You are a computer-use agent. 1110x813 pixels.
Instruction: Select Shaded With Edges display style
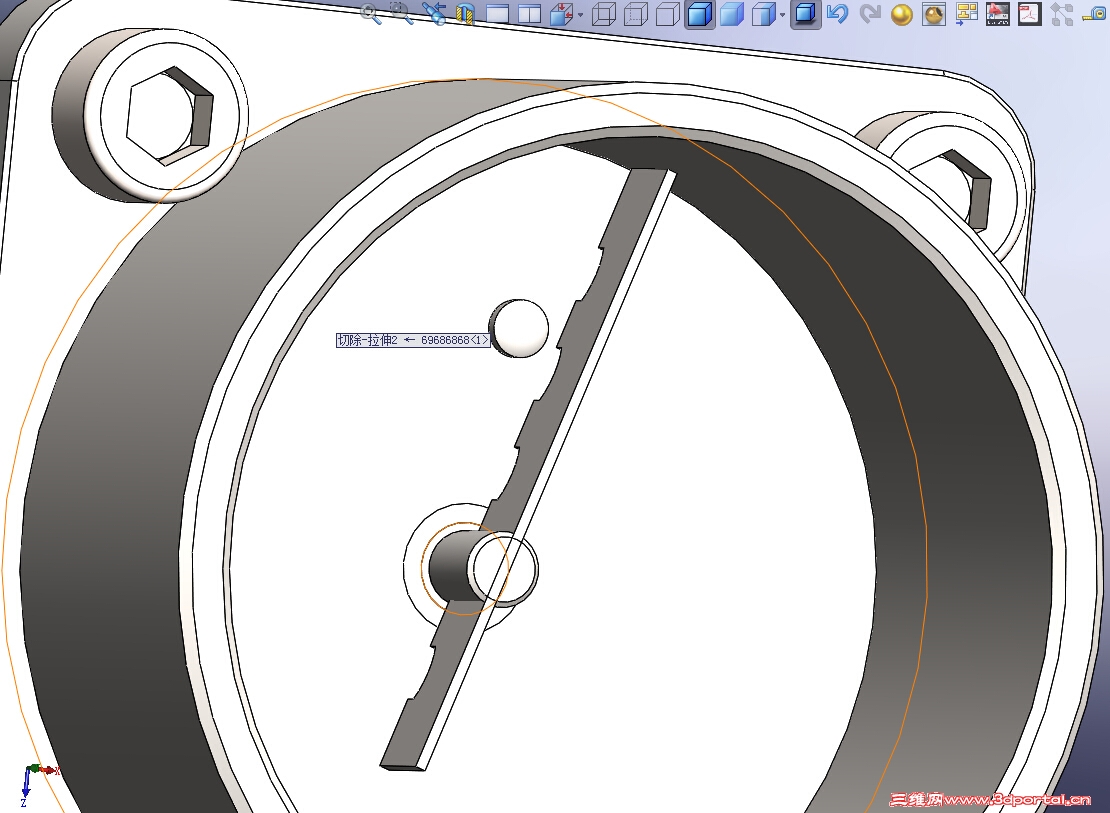699,14
